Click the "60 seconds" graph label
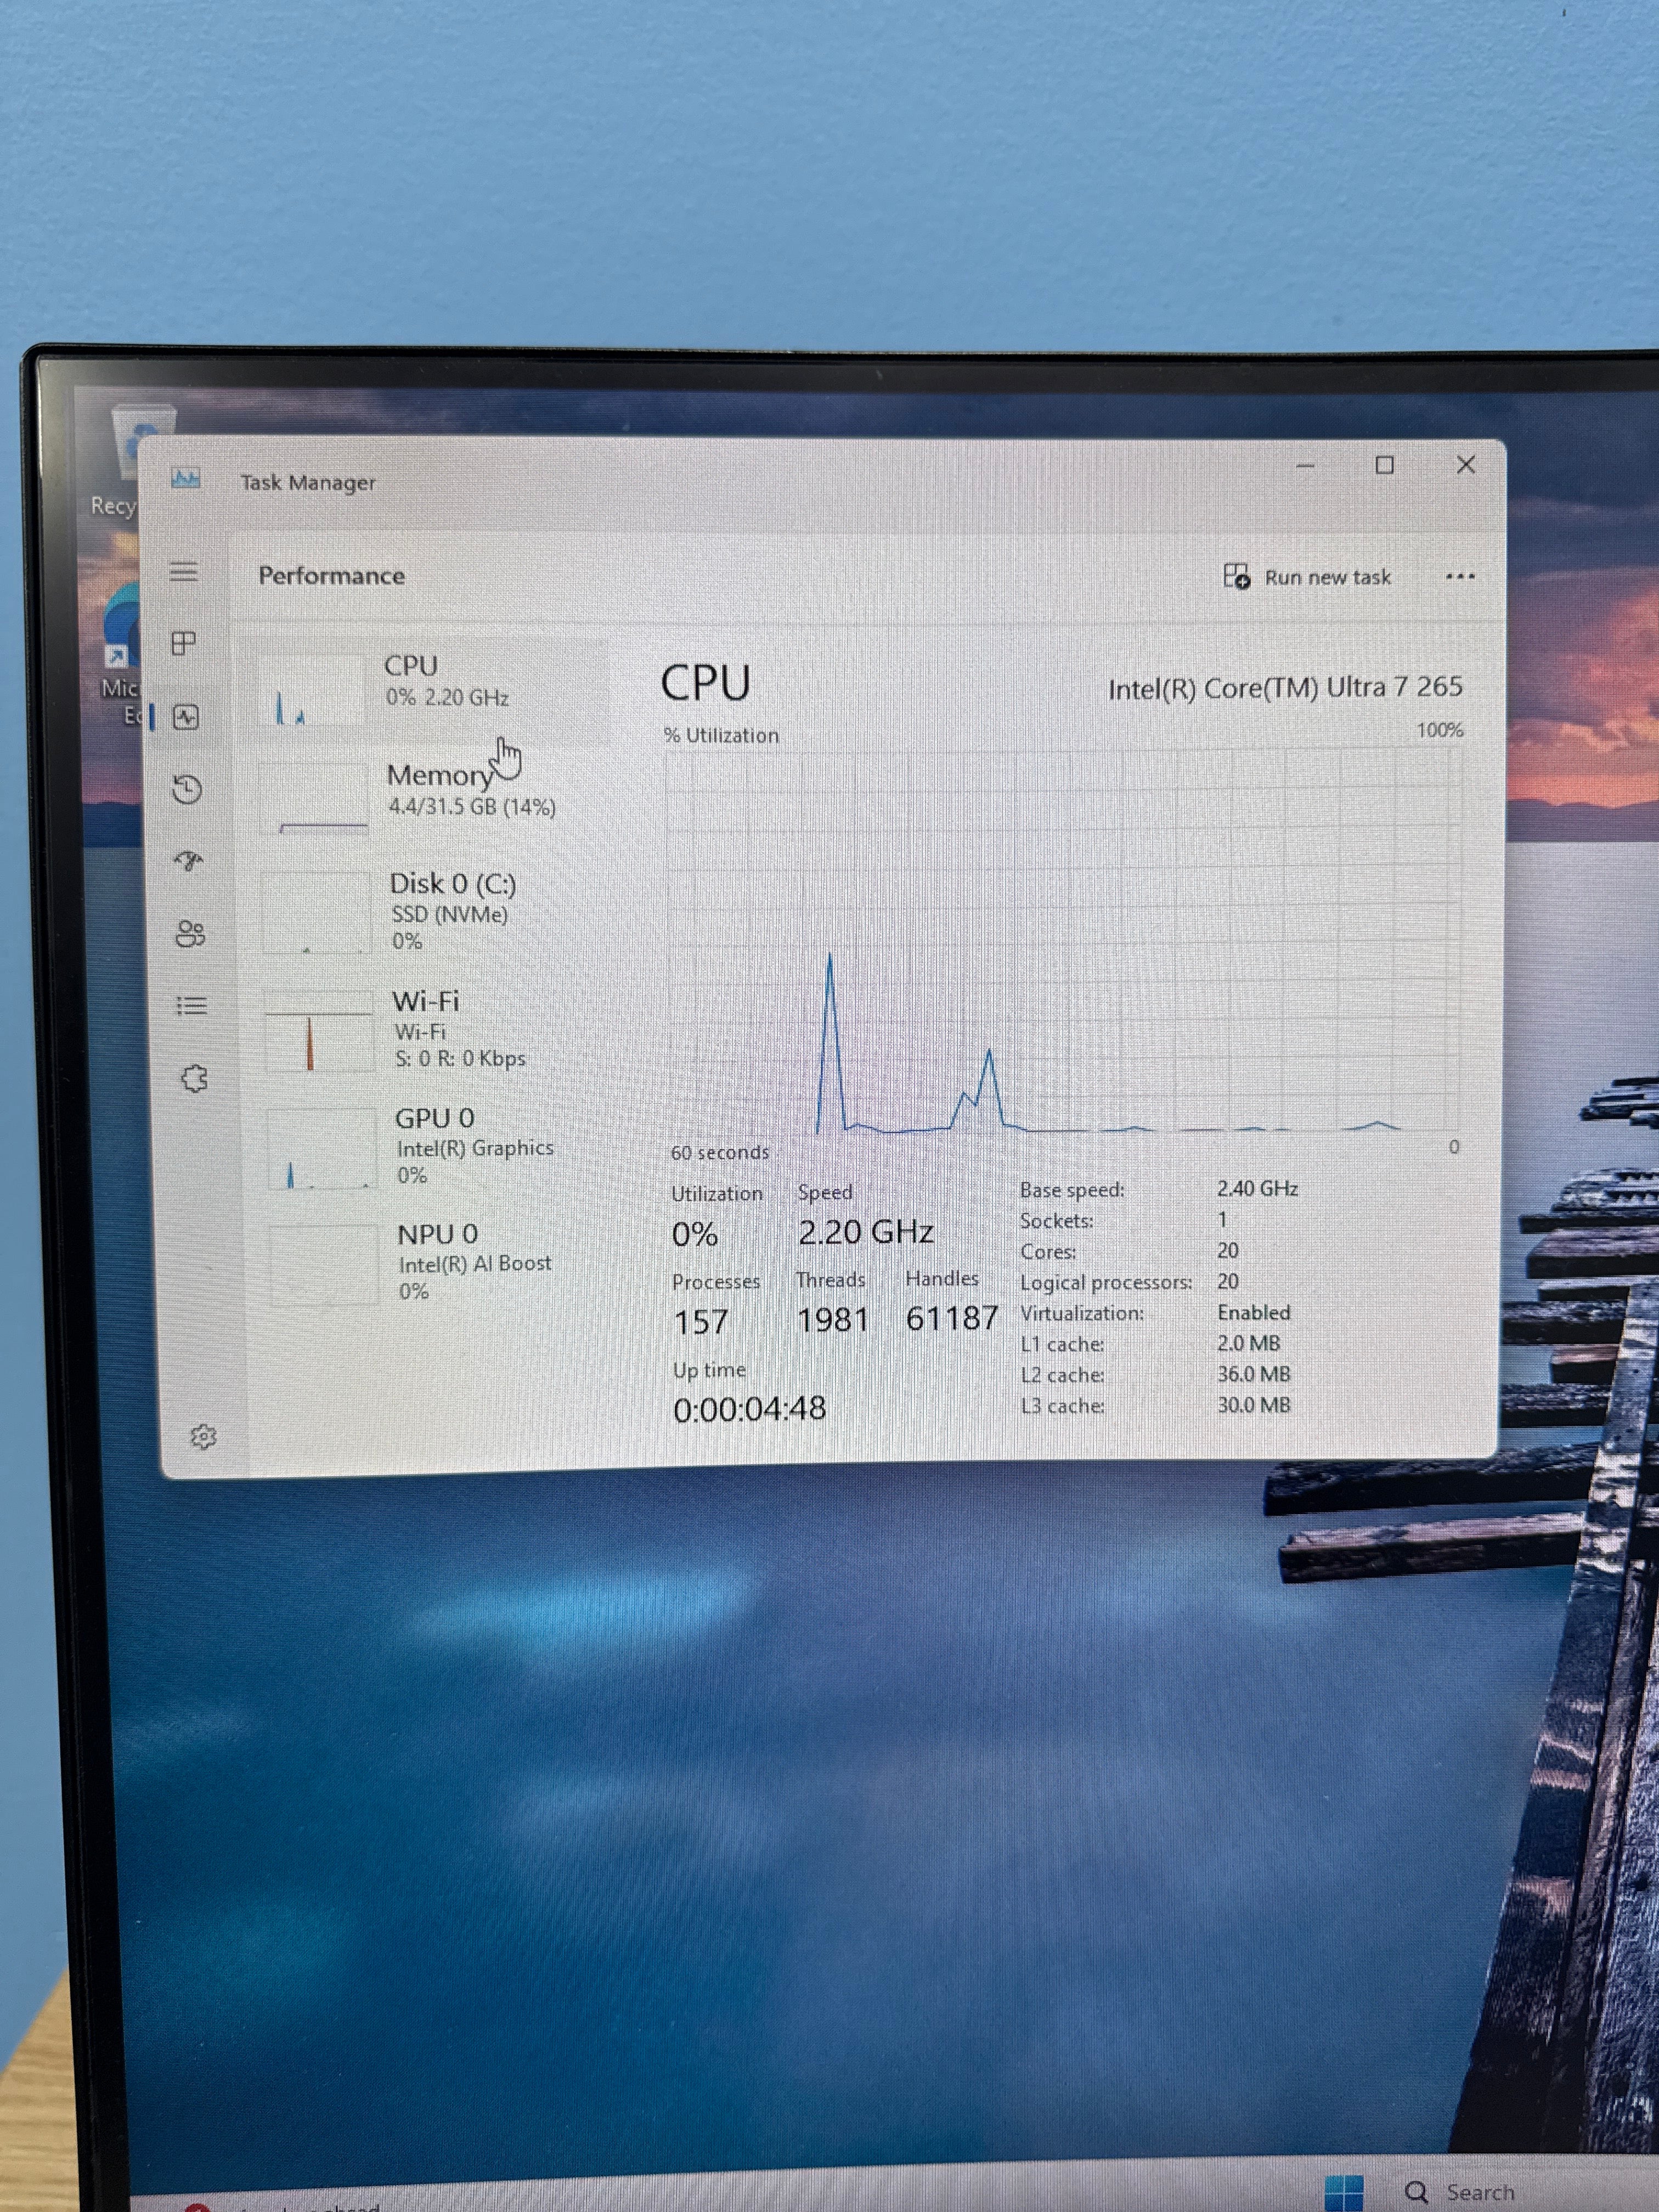The width and height of the screenshot is (1659, 2212). pos(720,1152)
